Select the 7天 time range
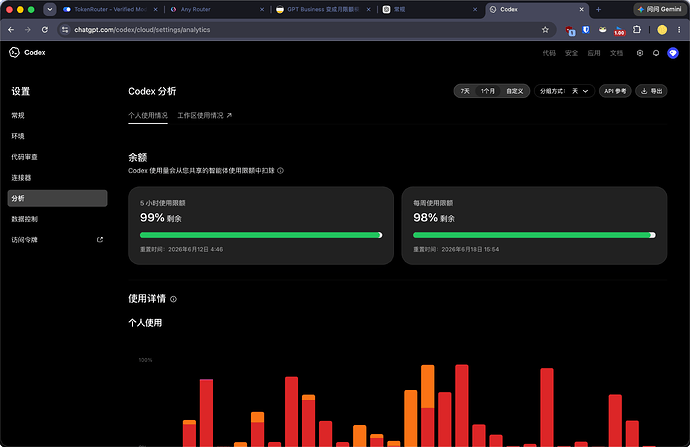 tap(465, 91)
